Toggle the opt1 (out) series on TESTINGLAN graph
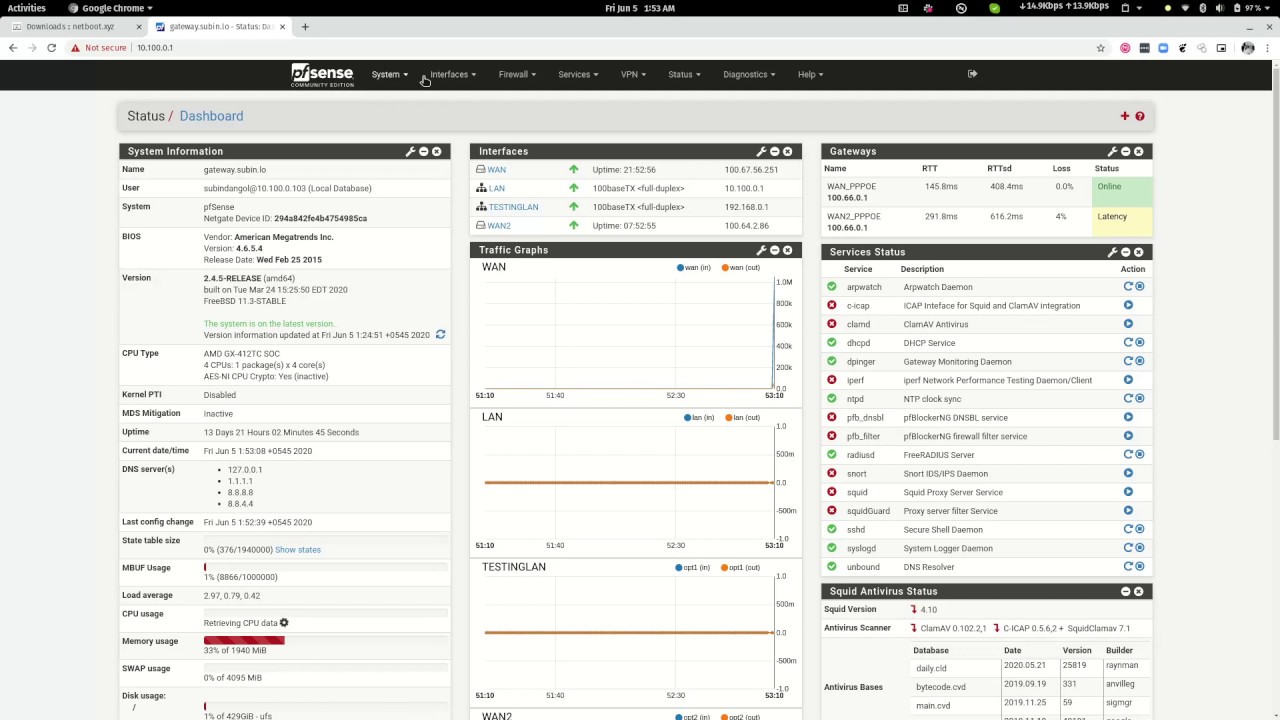Viewport: 1280px width, 720px height. point(741,568)
